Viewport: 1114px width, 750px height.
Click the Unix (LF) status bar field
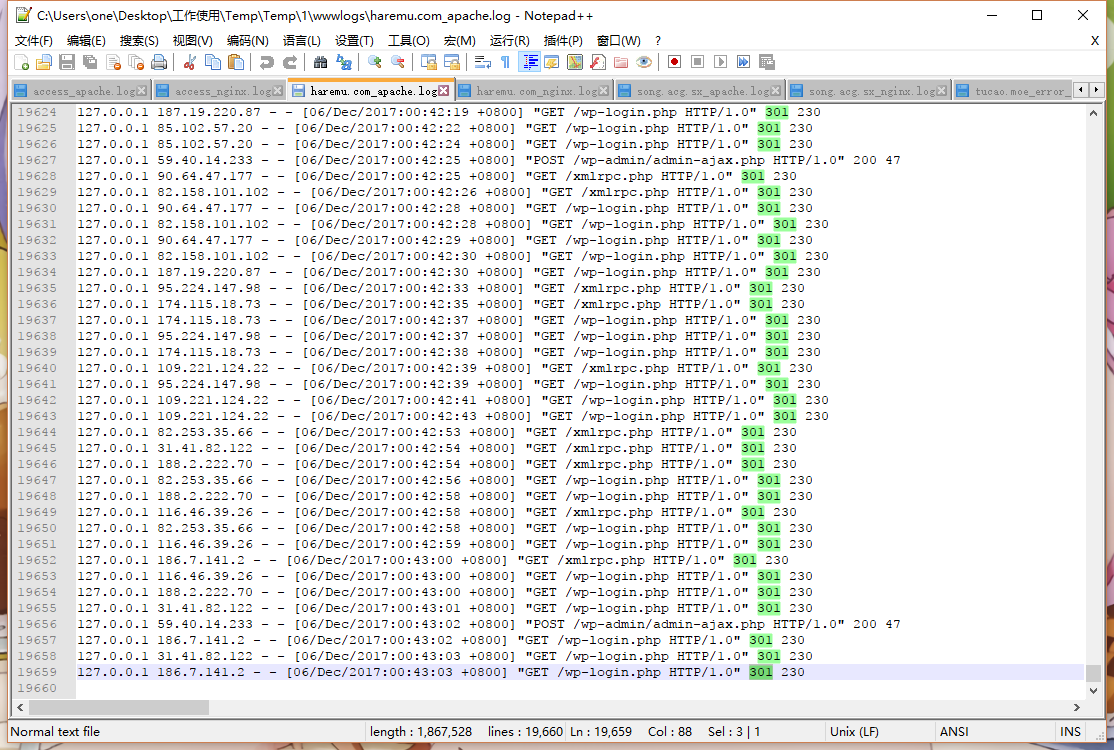coord(857,732)
